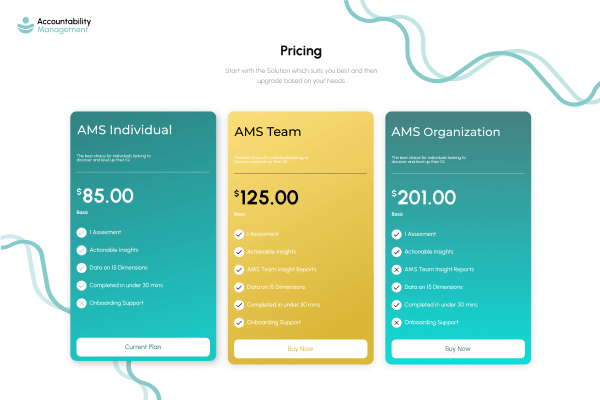Click Buy Now on the AMS Team card
Image resolution: width=600 pixels, height=400 pixels.
tap(300, 348)
